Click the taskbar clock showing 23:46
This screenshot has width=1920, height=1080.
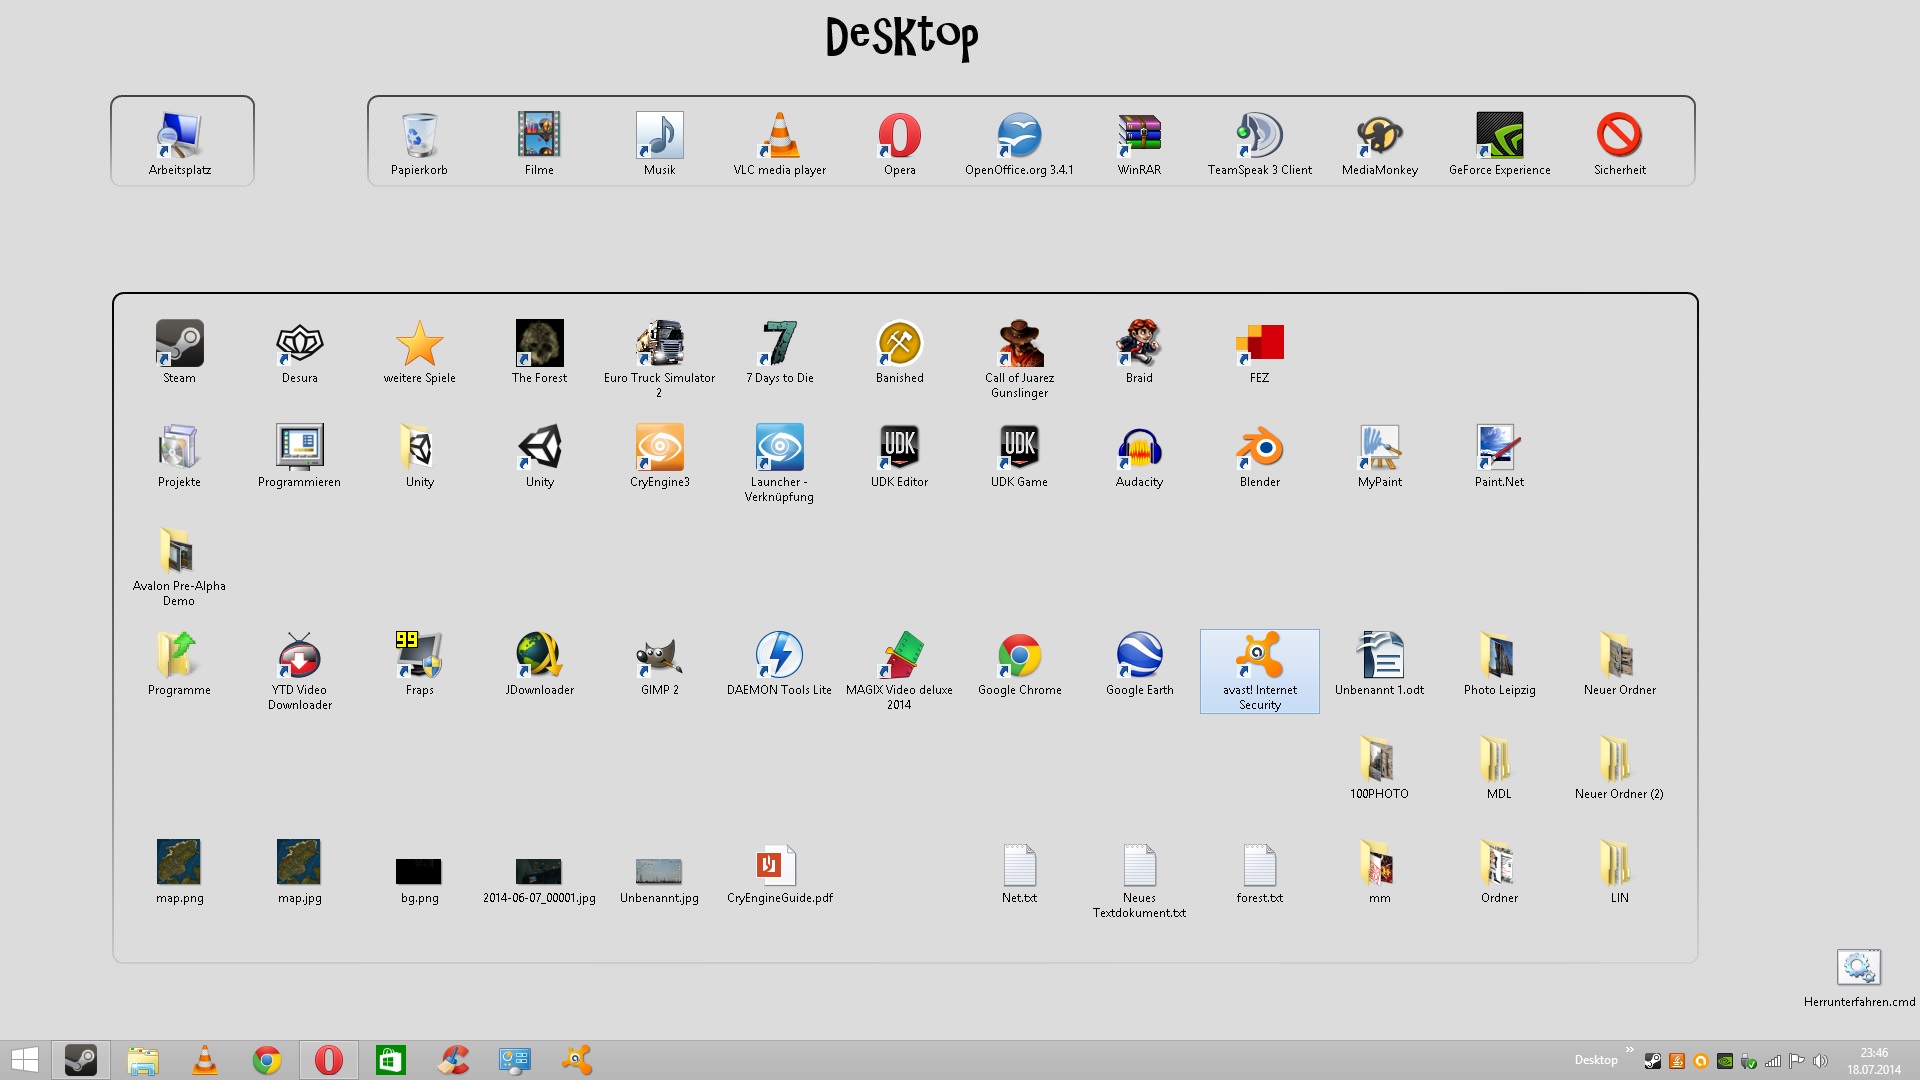[x=1874, y=1060]
